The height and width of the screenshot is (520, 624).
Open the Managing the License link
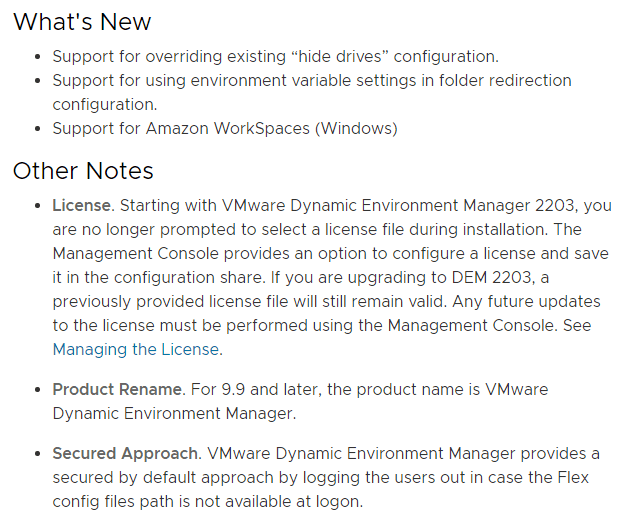134,349
